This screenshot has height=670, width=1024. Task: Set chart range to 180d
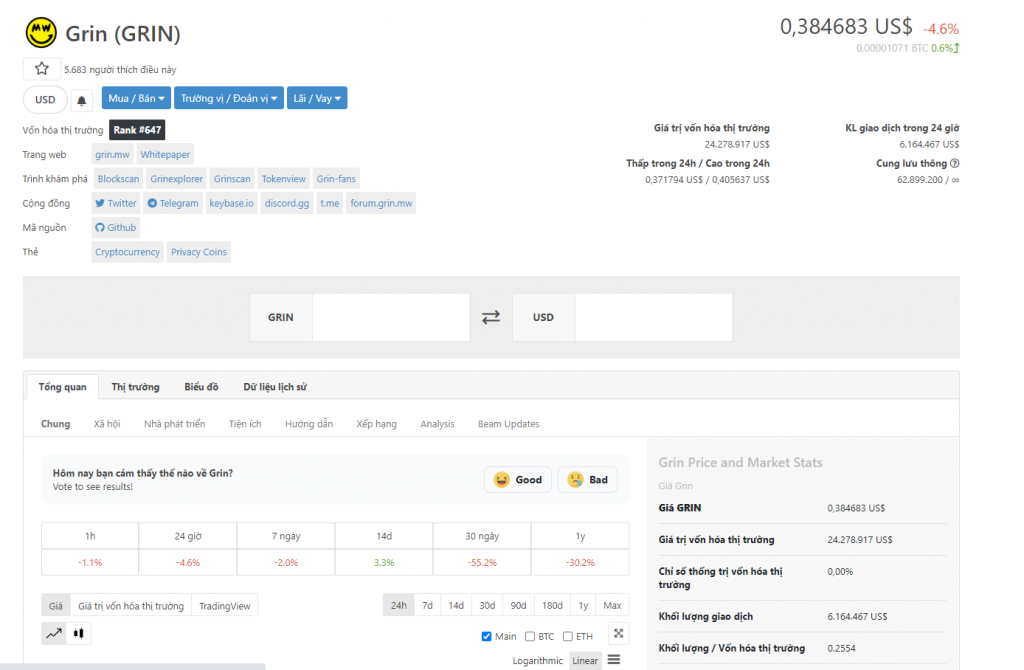(552, 605)
